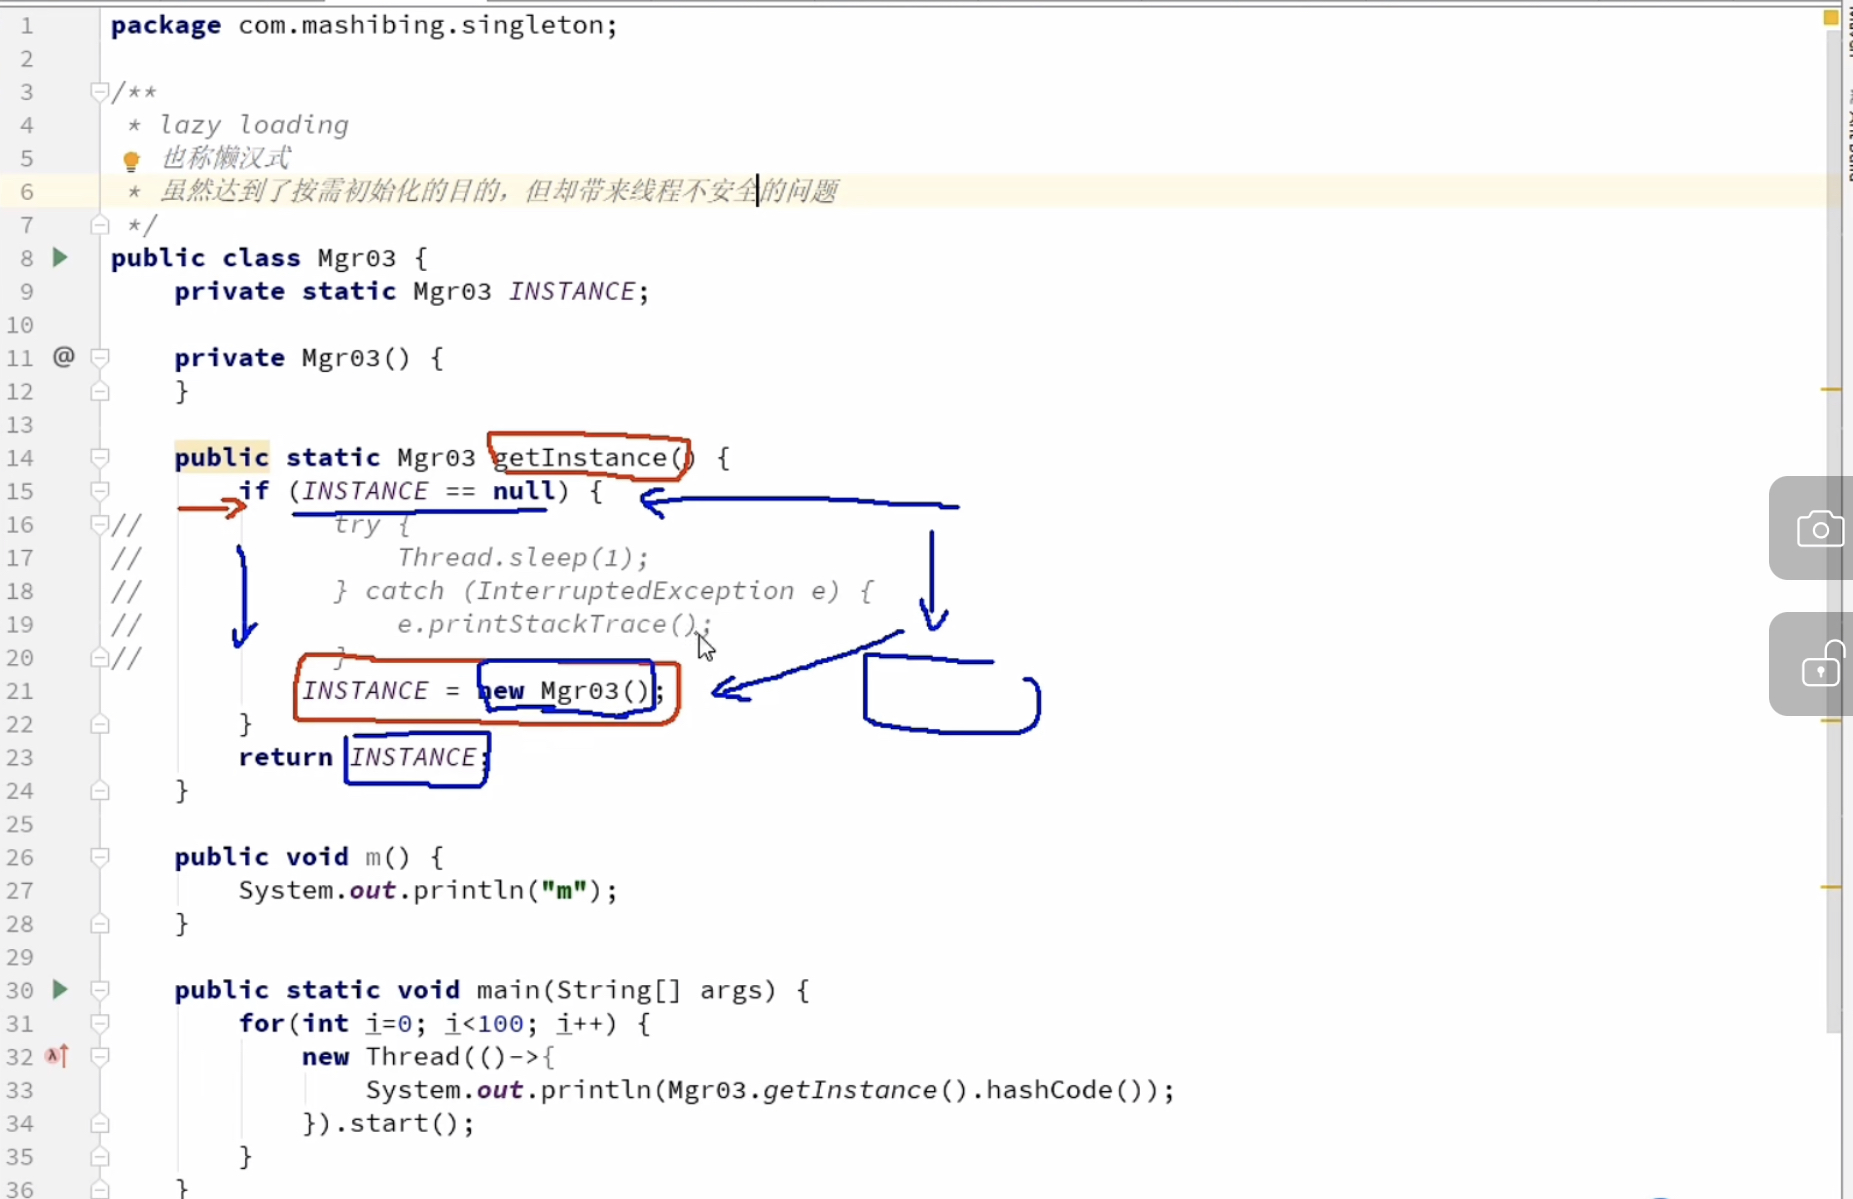Click the 'null' keyword in the if condition
This screenshot has width=1853, height=1199.
click(x=523, y=491)
